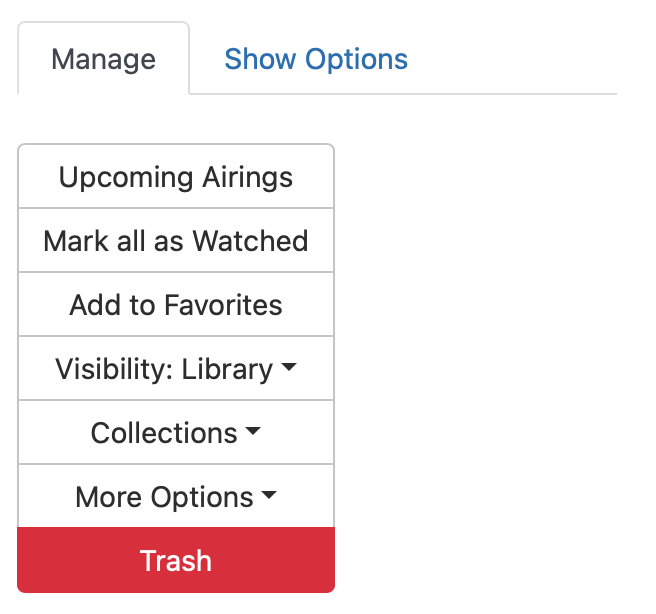Click the Show Options link text
The image size is (656, 614).
click(x=316, y=59)
